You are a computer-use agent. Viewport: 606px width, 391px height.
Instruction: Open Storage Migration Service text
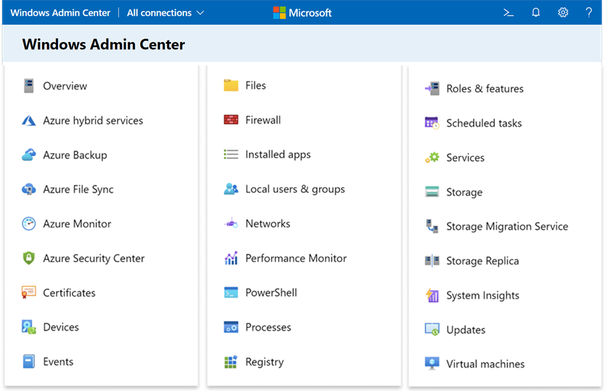507,226
